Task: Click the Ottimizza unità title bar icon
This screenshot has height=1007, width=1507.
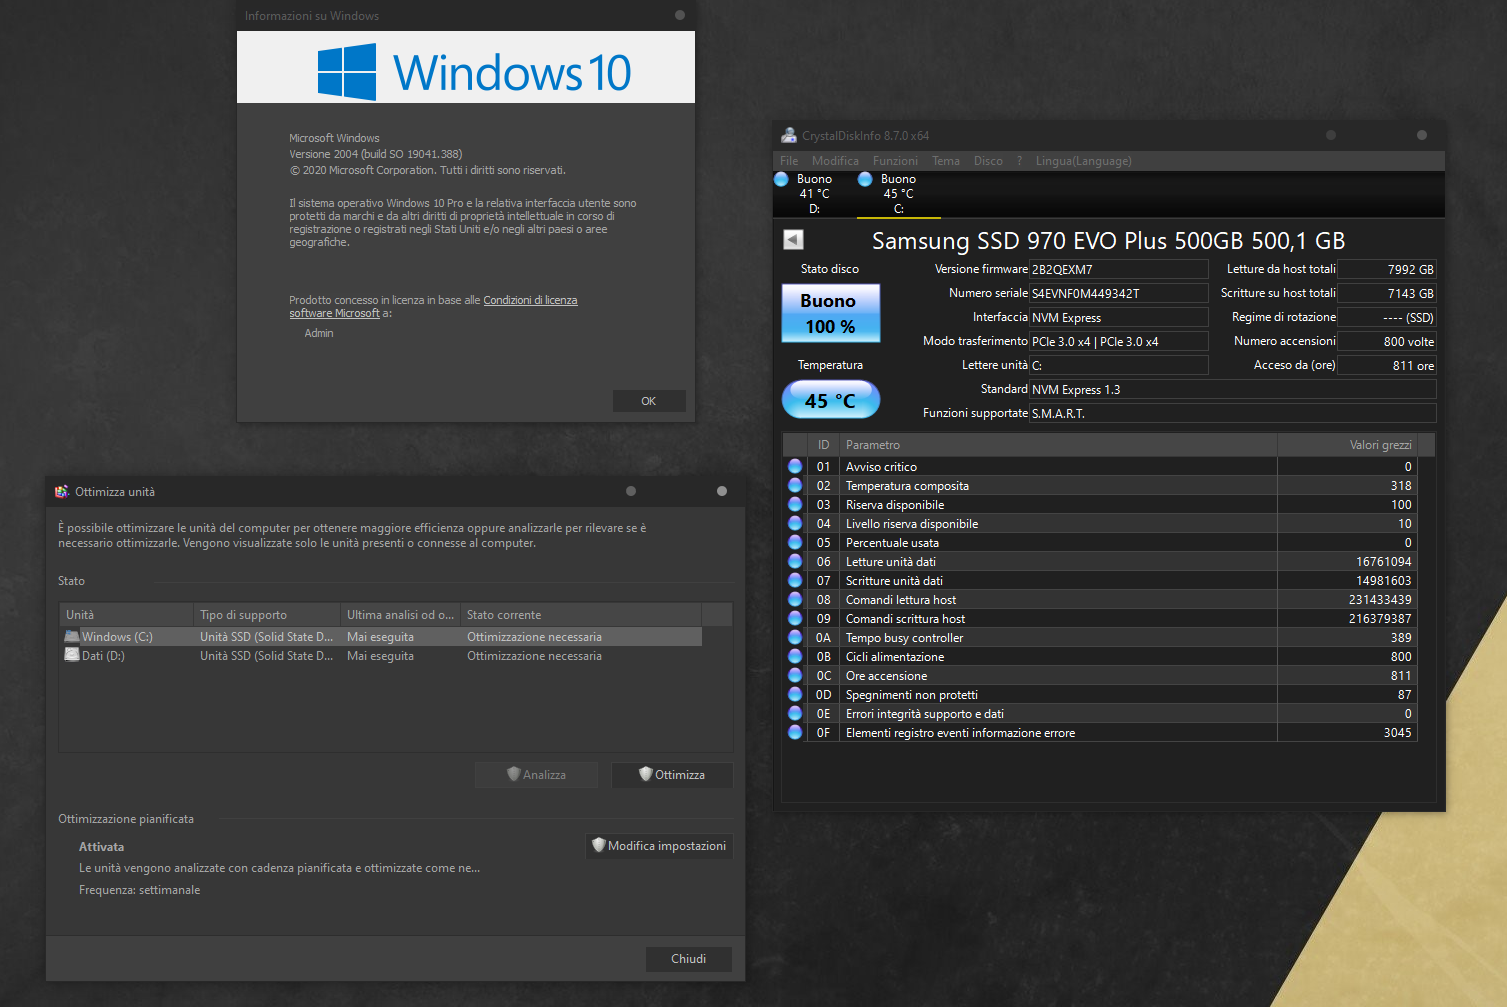Action: tap(62, 491)
